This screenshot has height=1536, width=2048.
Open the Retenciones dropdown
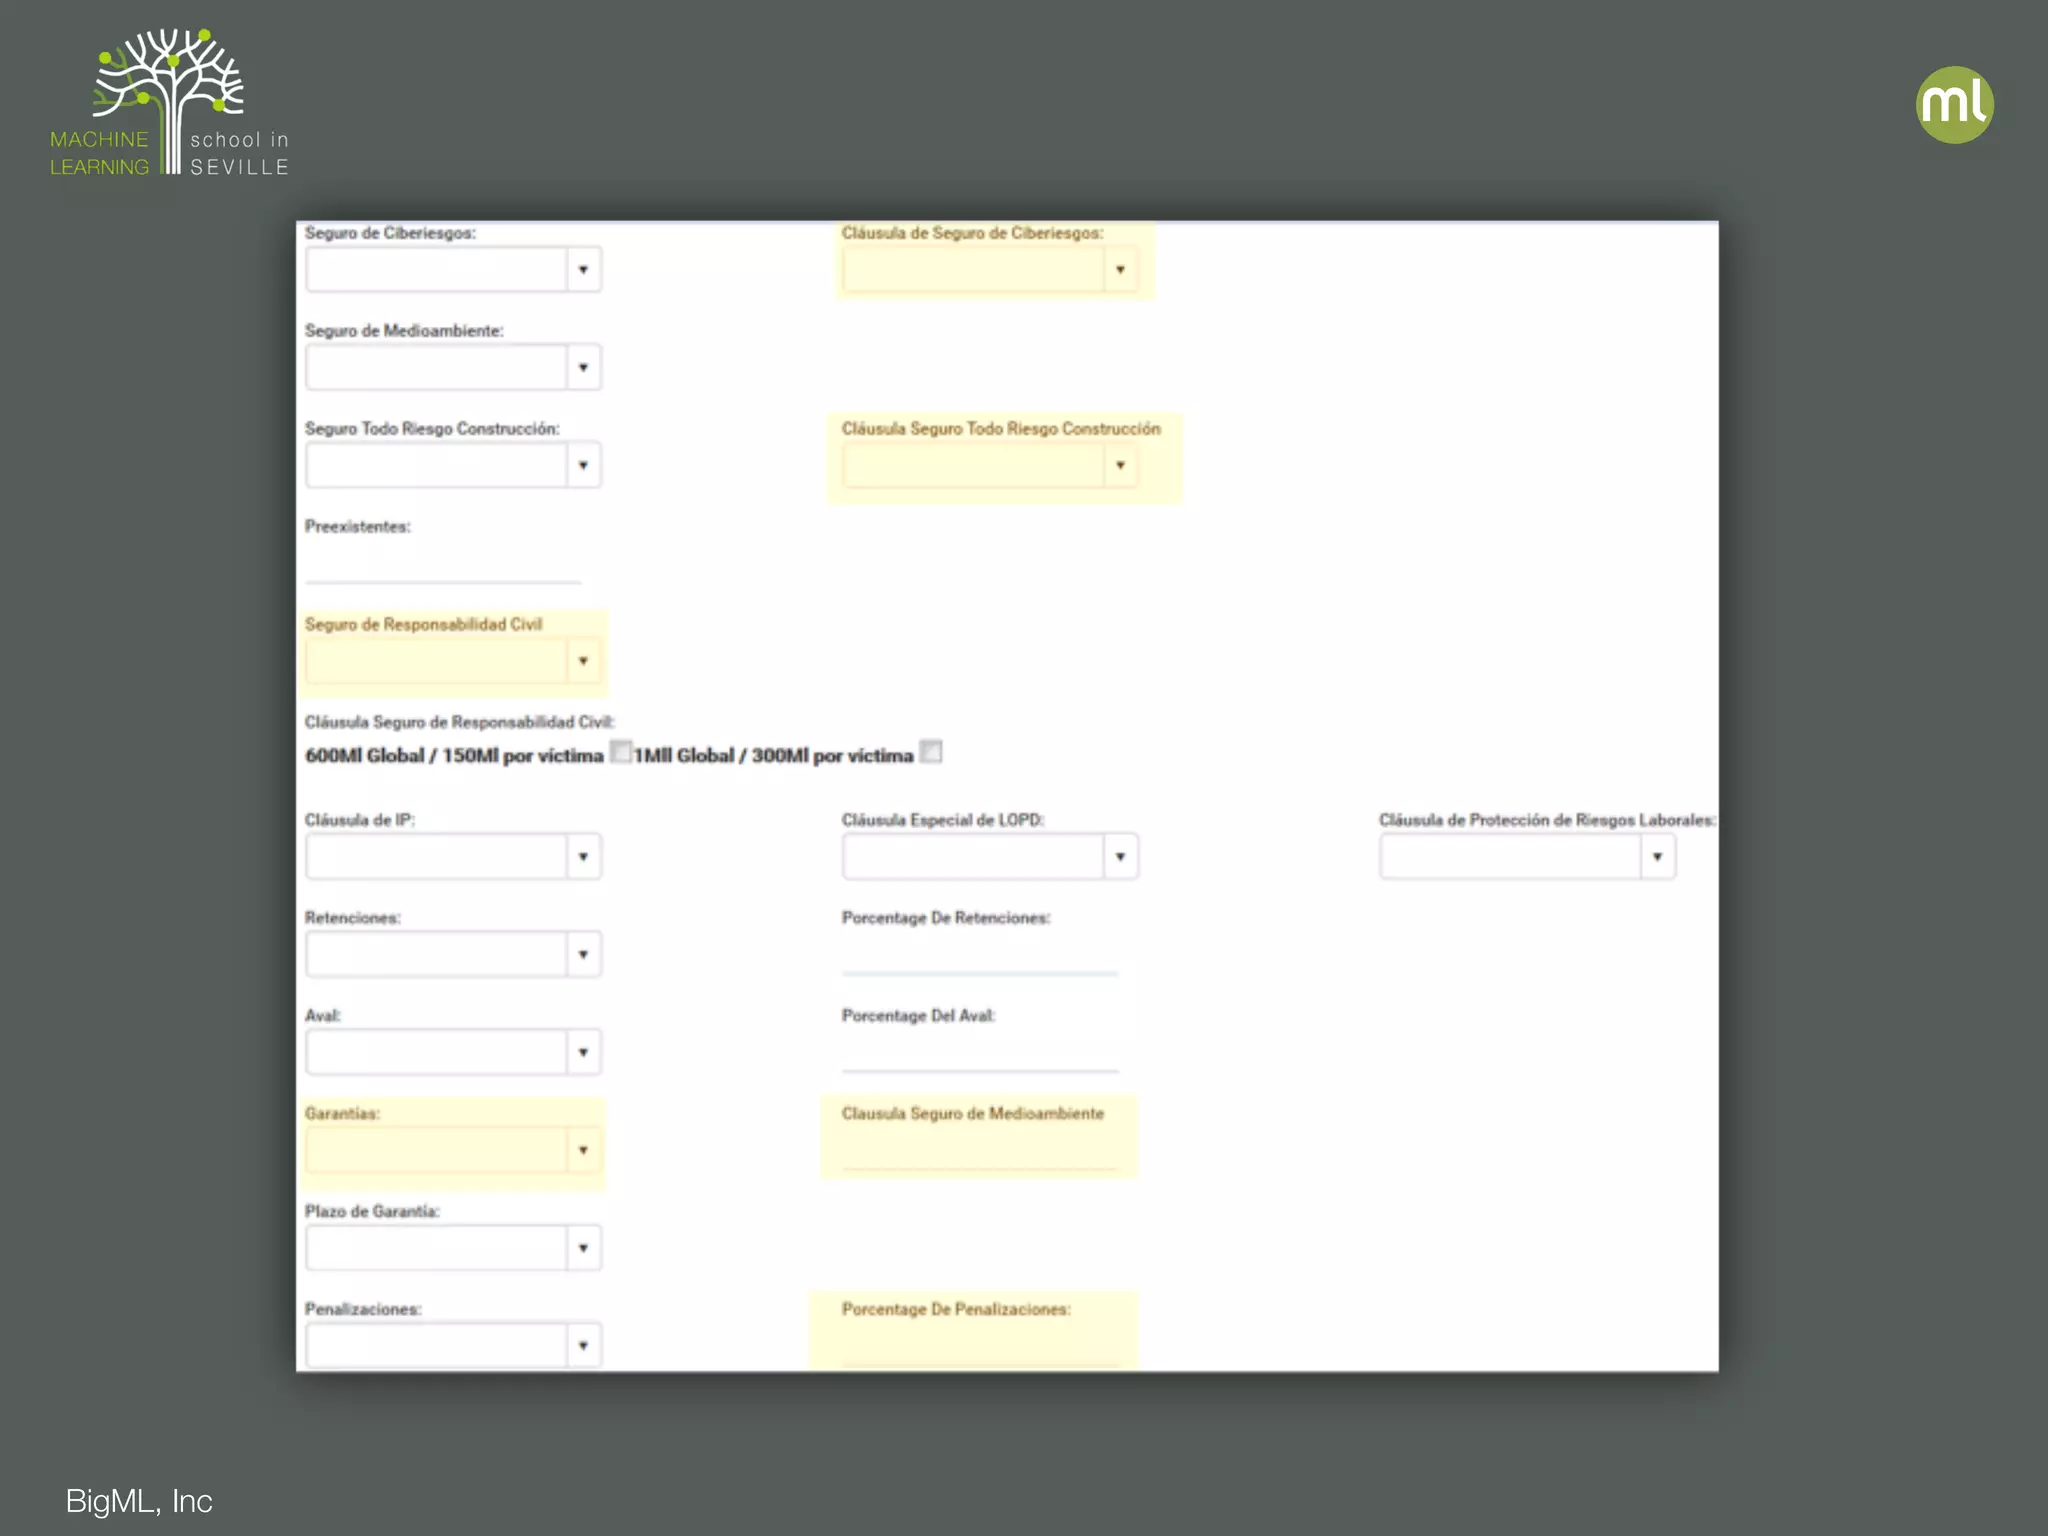click(583, 955)
